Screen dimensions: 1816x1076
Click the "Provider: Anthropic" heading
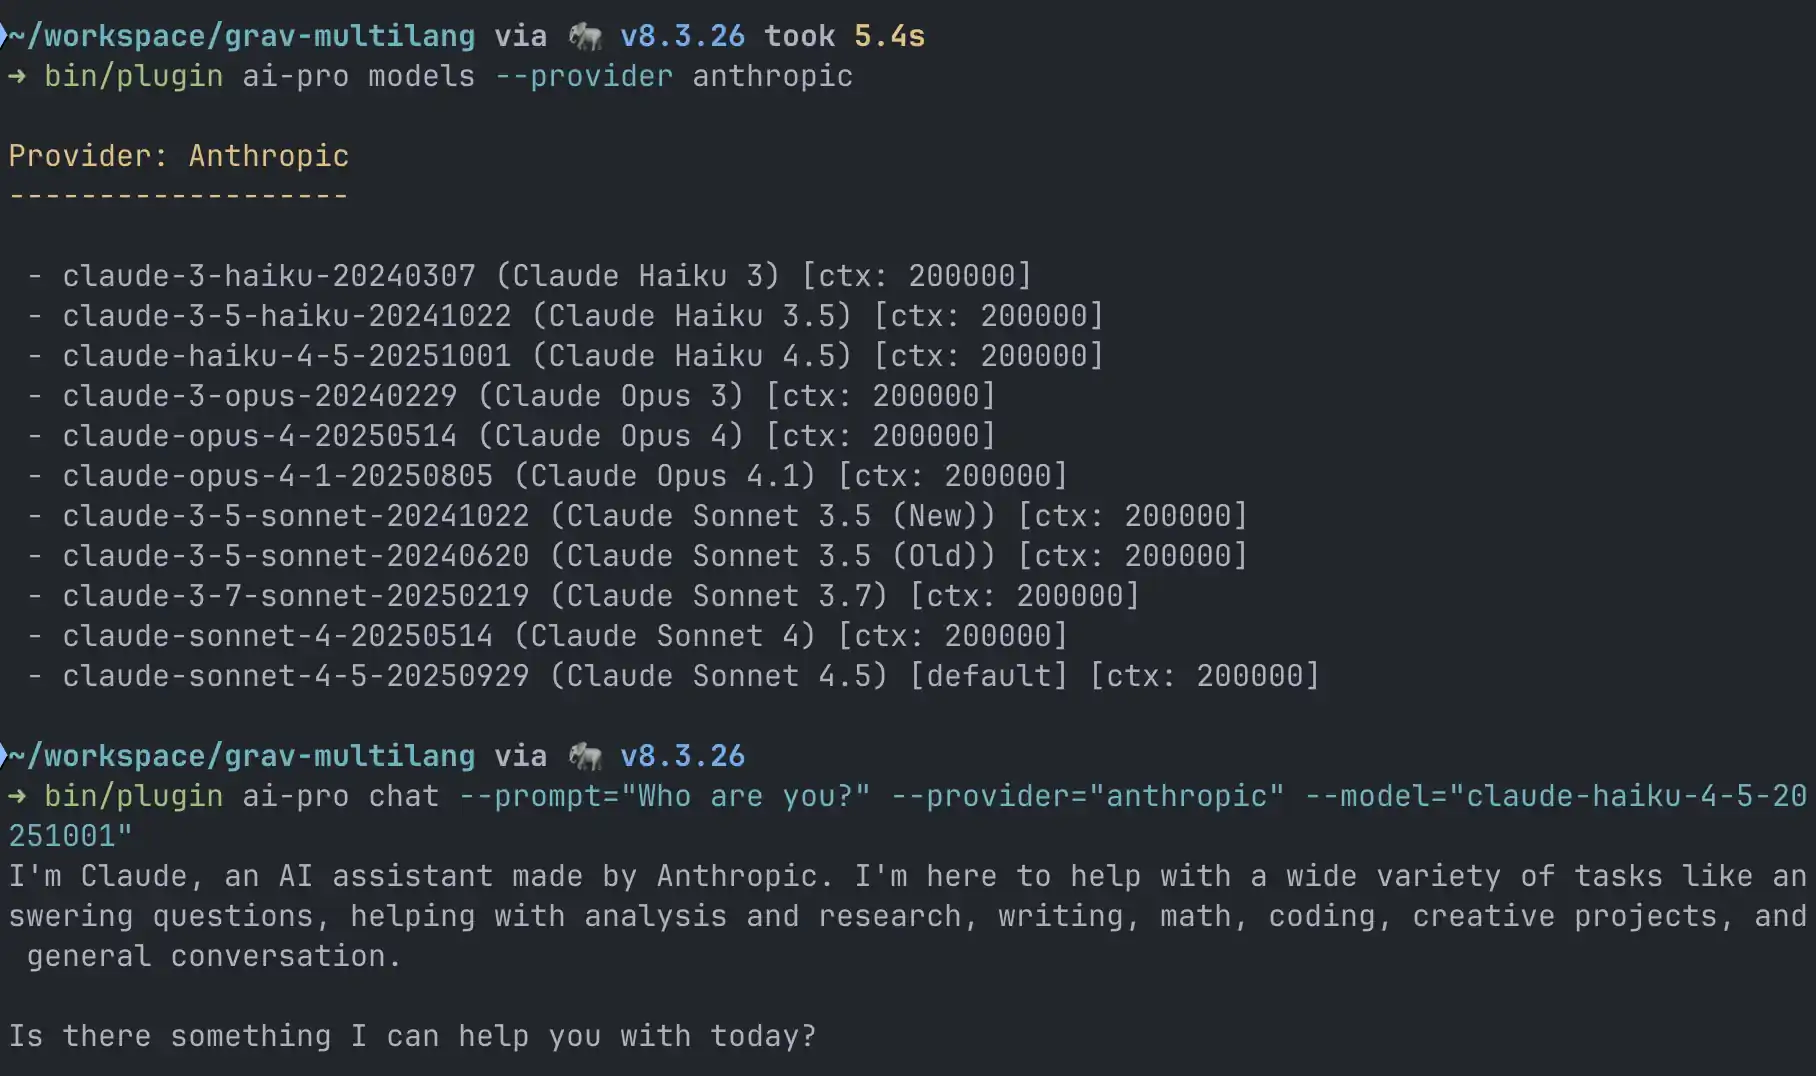point(179,156)
